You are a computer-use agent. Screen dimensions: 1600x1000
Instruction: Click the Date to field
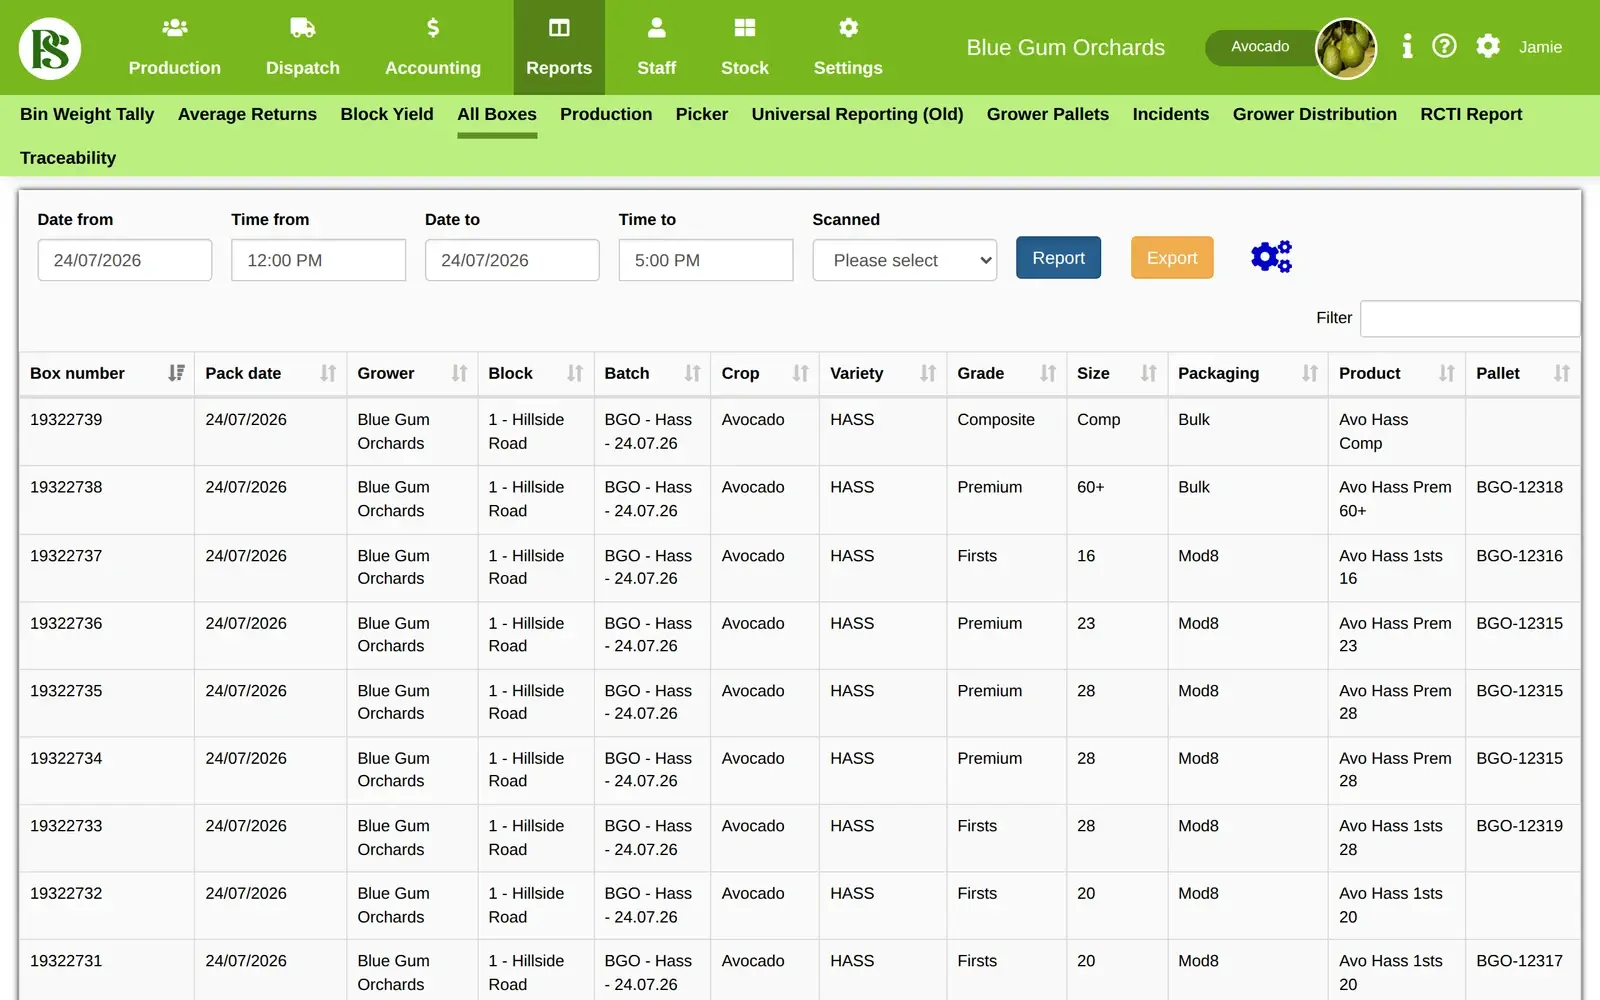coord(512,260)
